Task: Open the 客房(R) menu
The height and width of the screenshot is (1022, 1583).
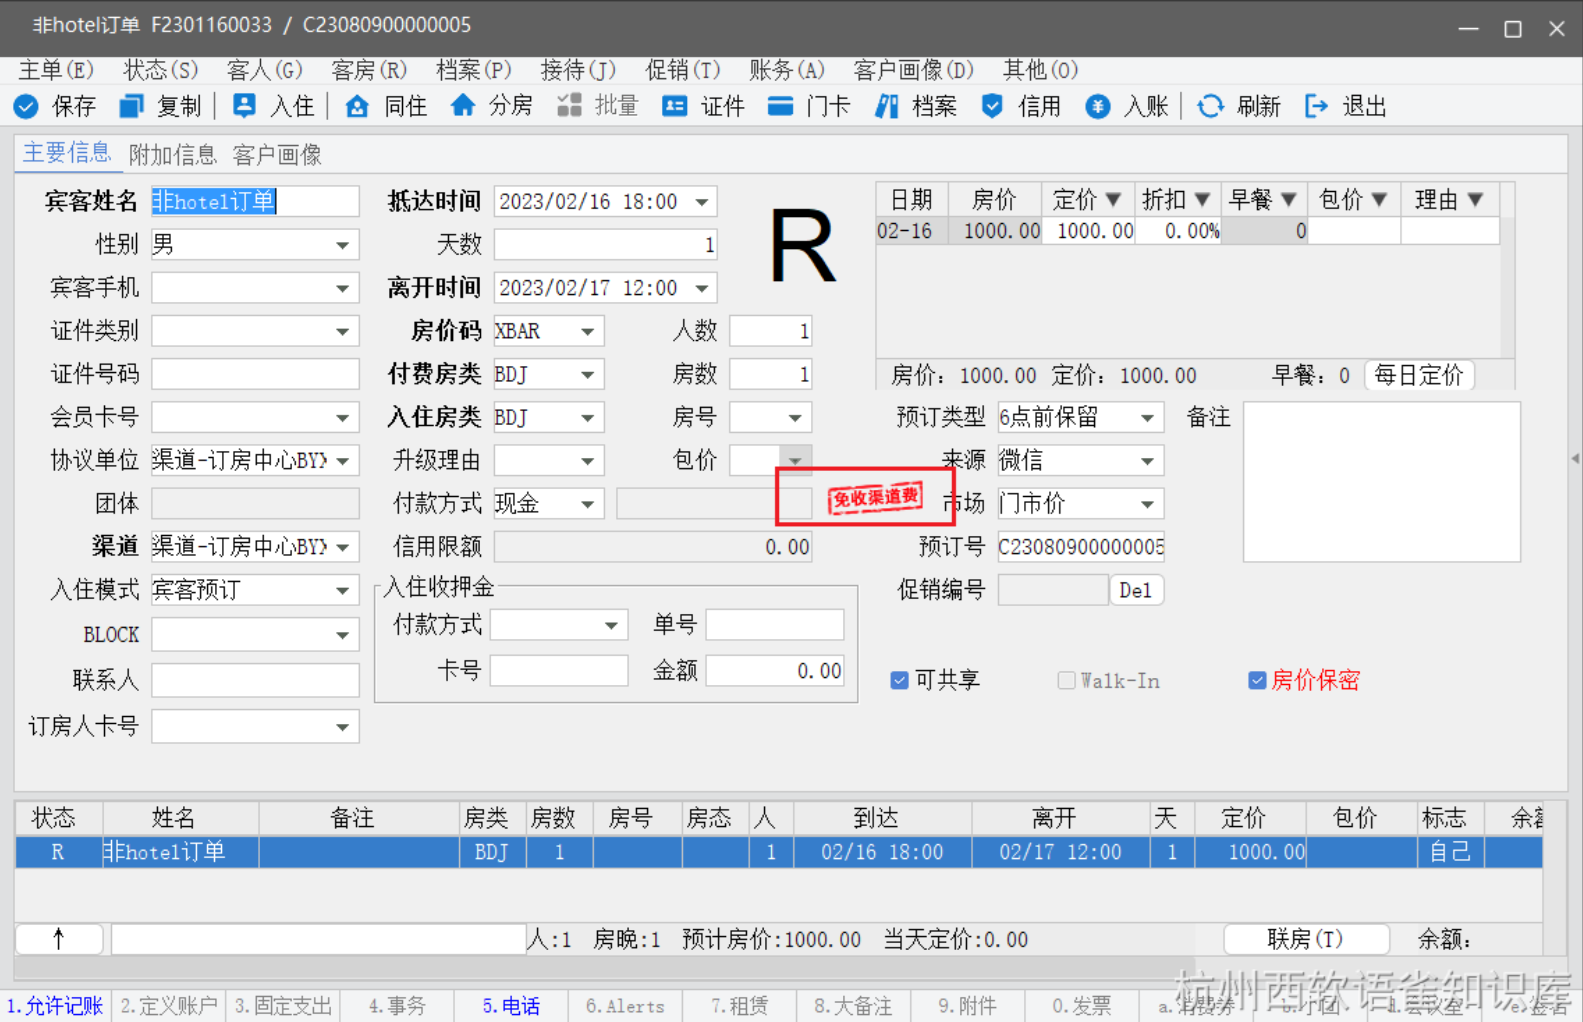Action: 370,70
